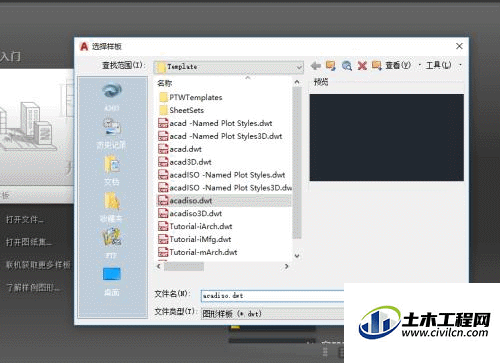Open the PTWTemplates folder

190,97
